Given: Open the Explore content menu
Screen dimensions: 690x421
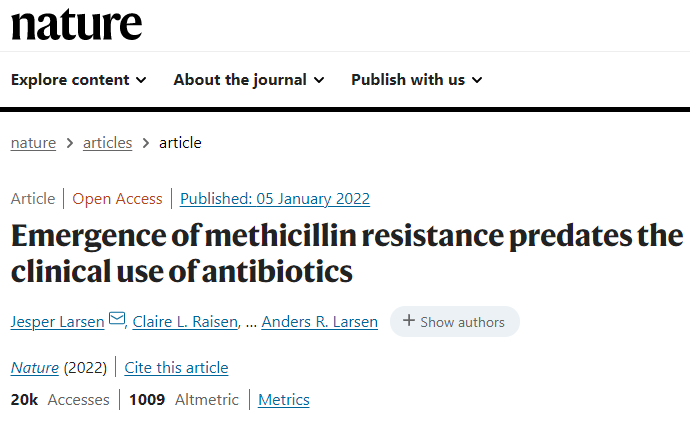Looking at the screenshot, I should pyautogui.click(x=79, y=80).
